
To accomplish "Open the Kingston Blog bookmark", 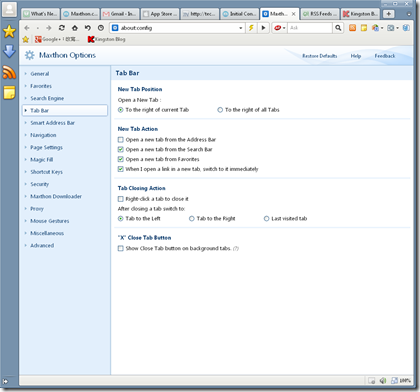I will click(107, 39).
